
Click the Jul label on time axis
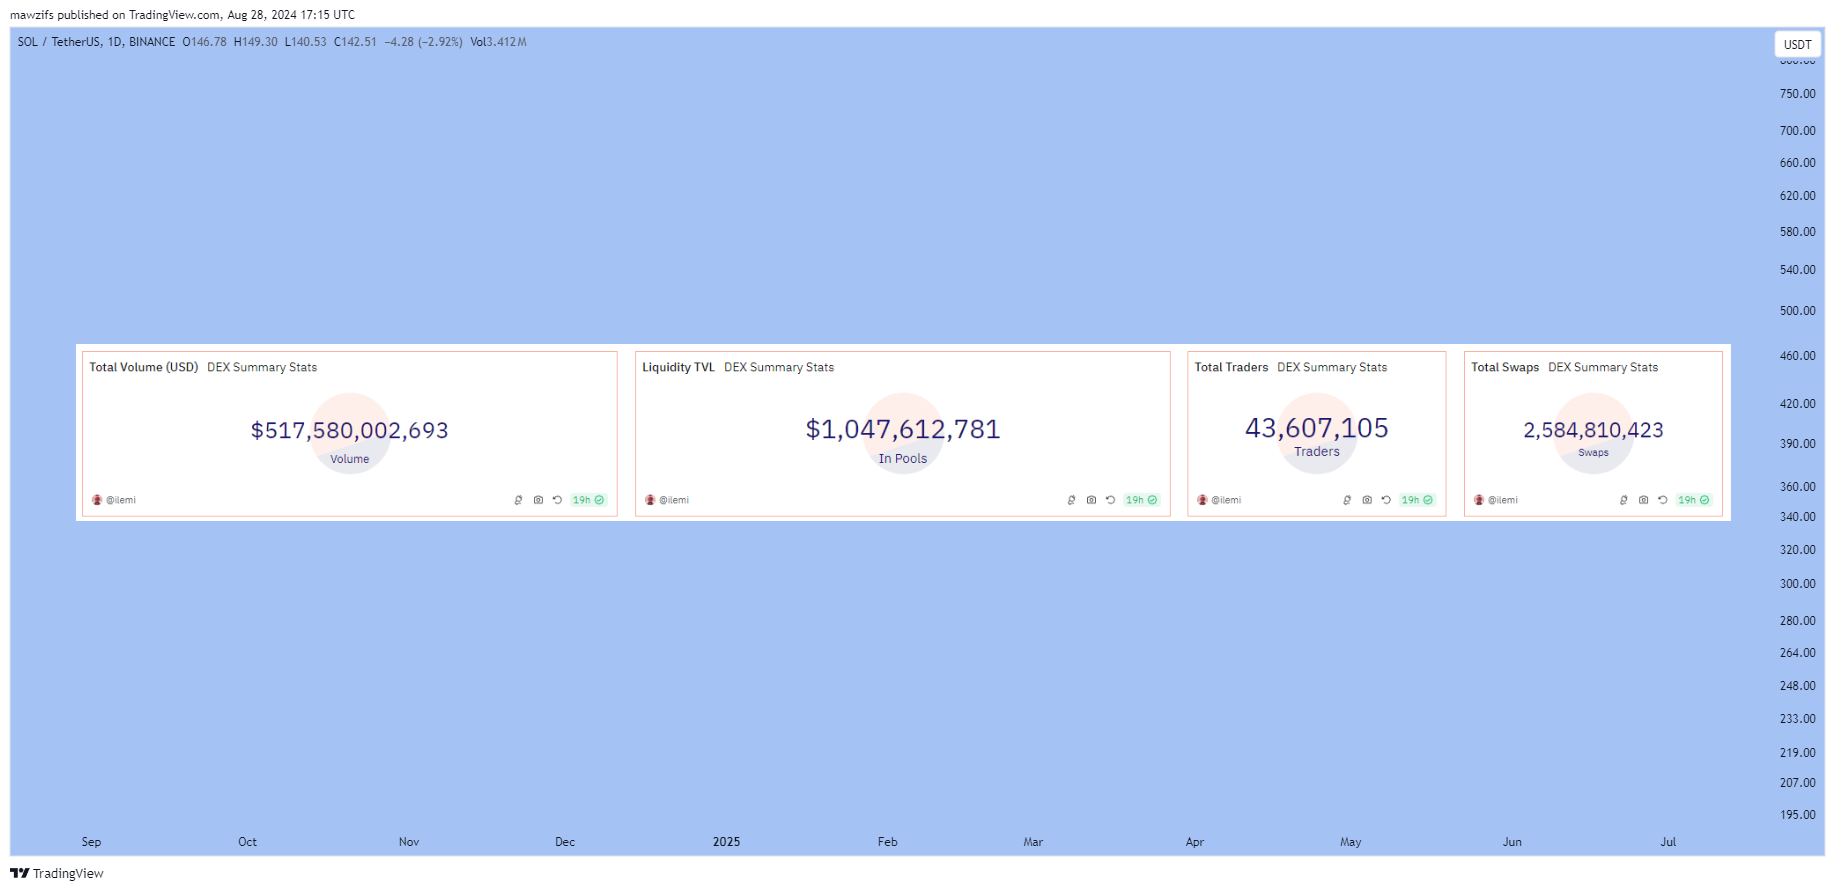(1668, 842)
